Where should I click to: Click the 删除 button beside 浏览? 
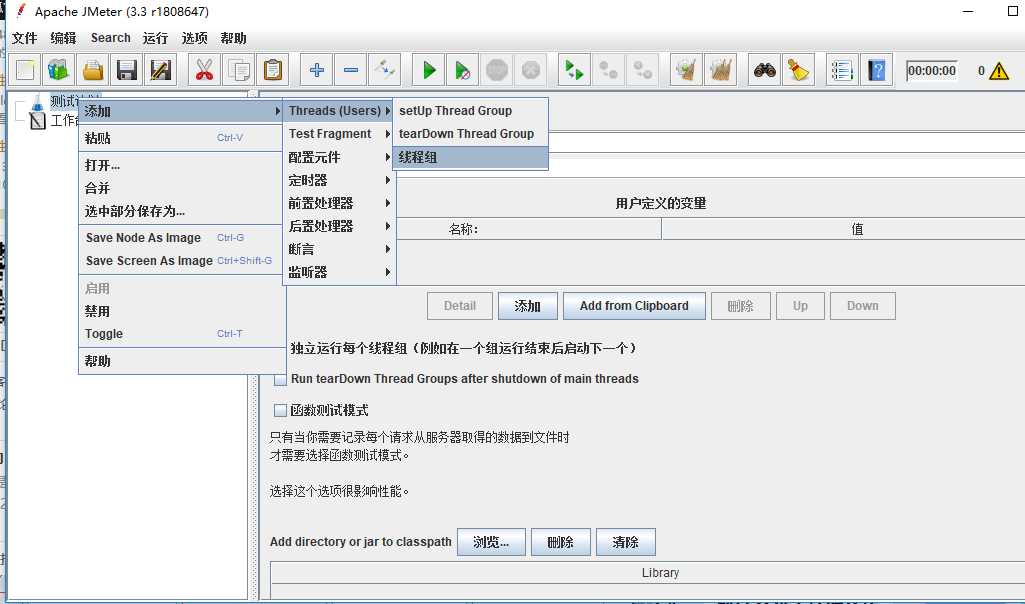(561, 542)
